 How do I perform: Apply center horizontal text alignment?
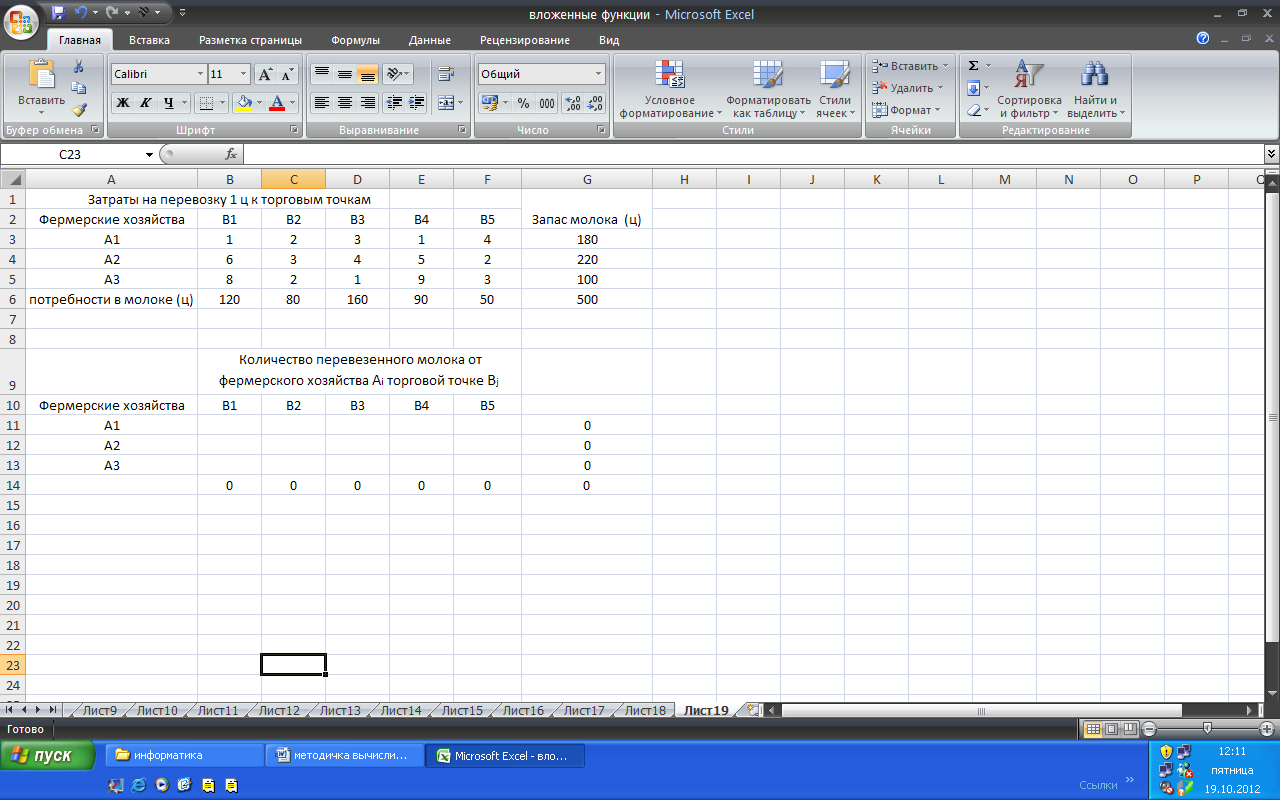click(x=345, y=102)
